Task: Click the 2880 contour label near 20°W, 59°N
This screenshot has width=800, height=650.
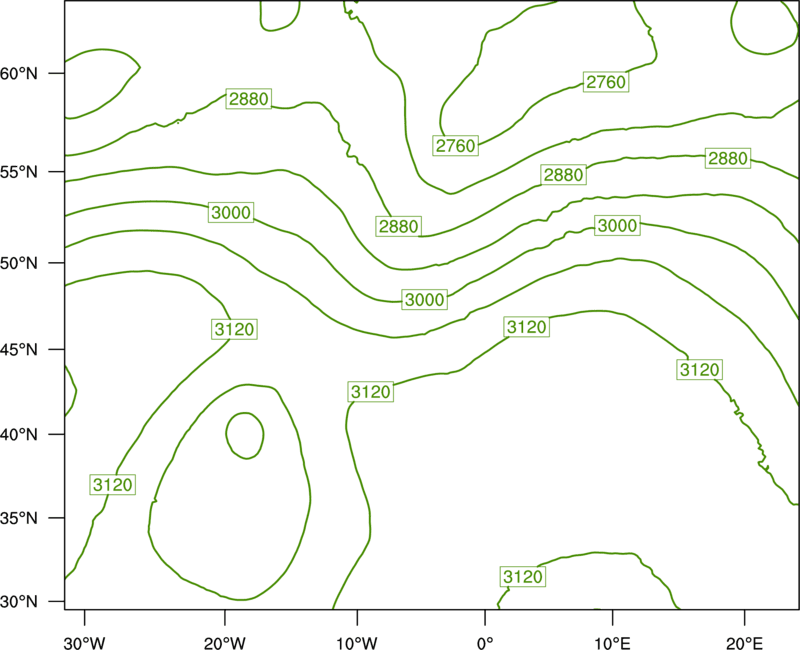Action: [248, 98]
